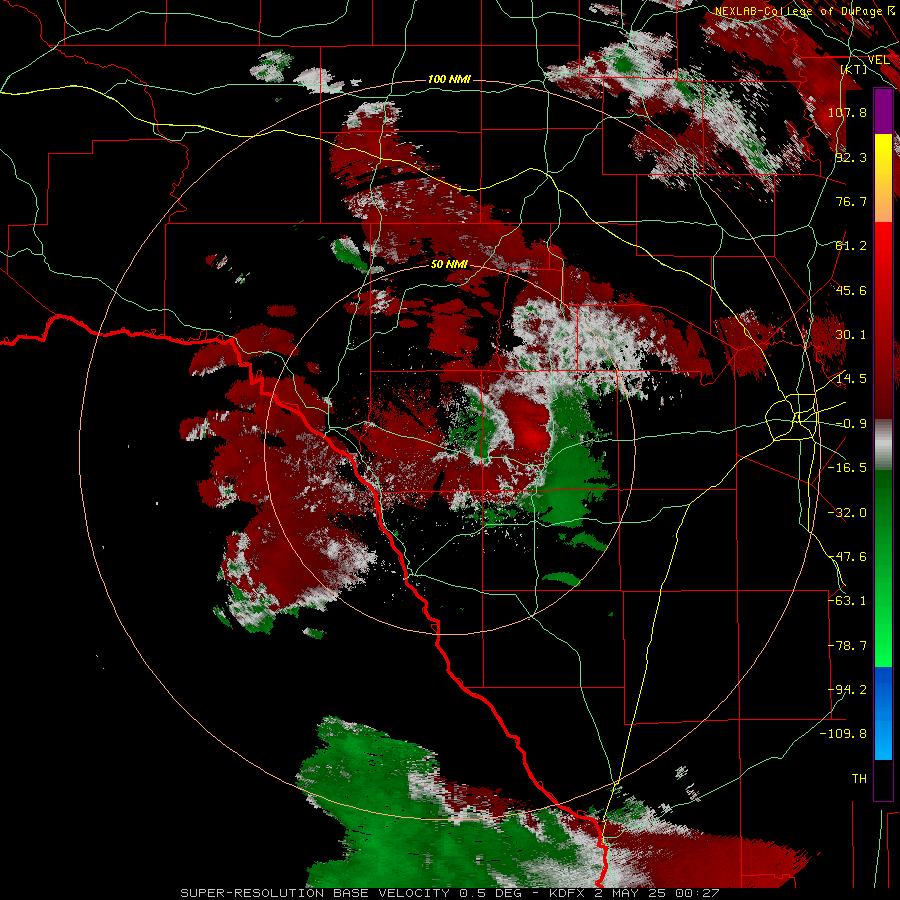The height and width of the screenshot is (900, 900).
Task: Click the -109.8 legend value
Action: pyautogui.click(x=844, y=734)
